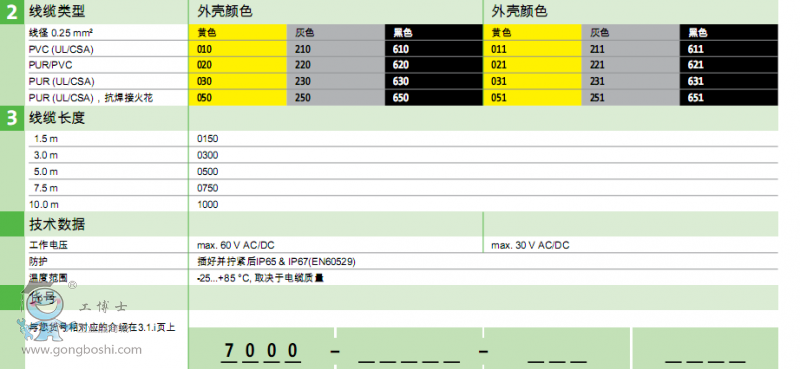The height and width of the screenshot is (369, 800).
Task: Click the www.gongboshi.com watermark link
Action: (81, 350)
